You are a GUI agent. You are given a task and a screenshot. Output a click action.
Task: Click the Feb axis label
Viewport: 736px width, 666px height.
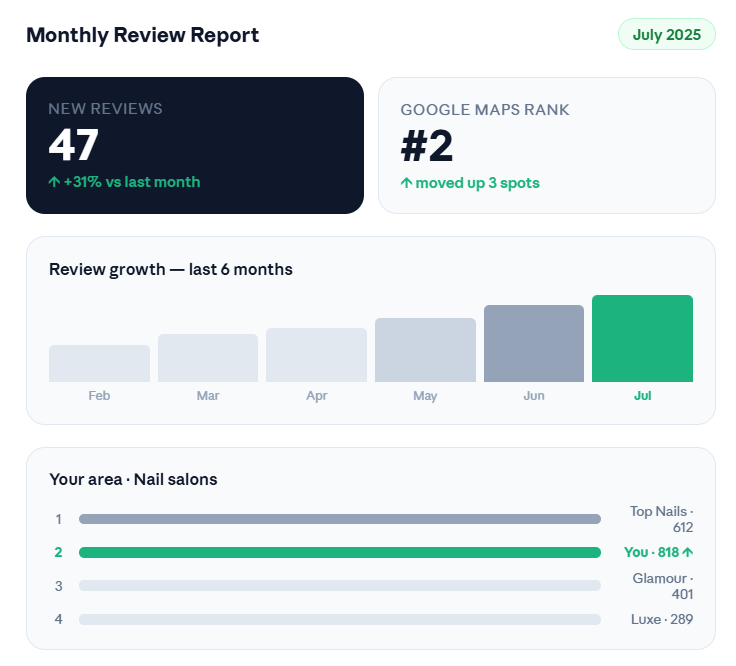coord(99,396)
